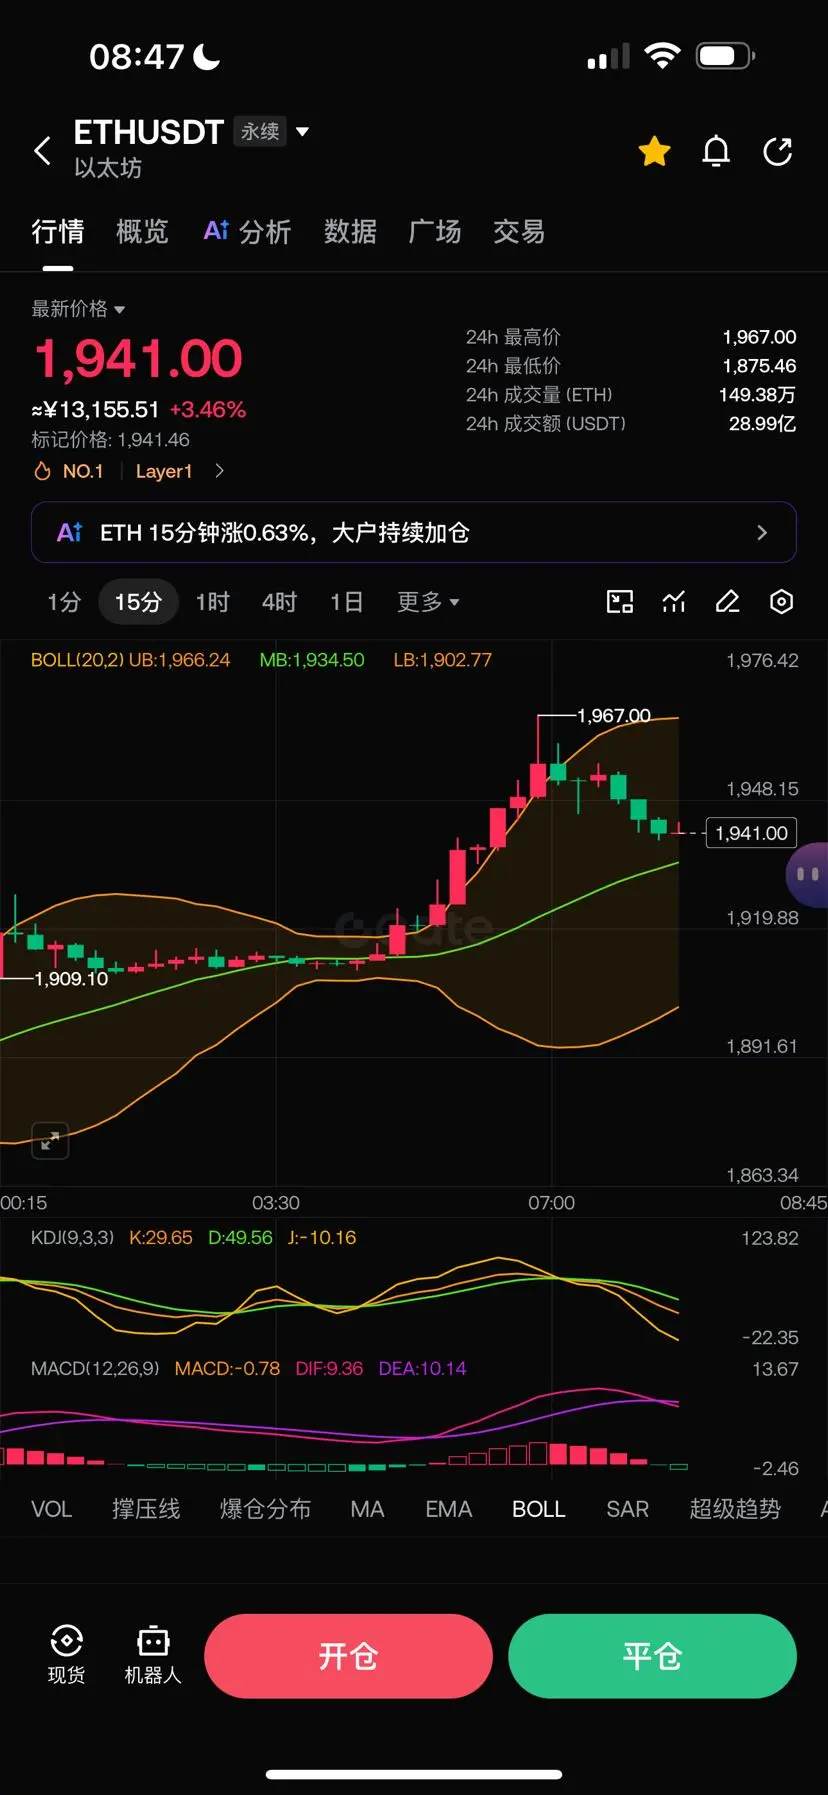This screenshot has width=828, height=1795.
Task: Tap 24h 成交额 value 28.99亿
Action: [763, 424]
